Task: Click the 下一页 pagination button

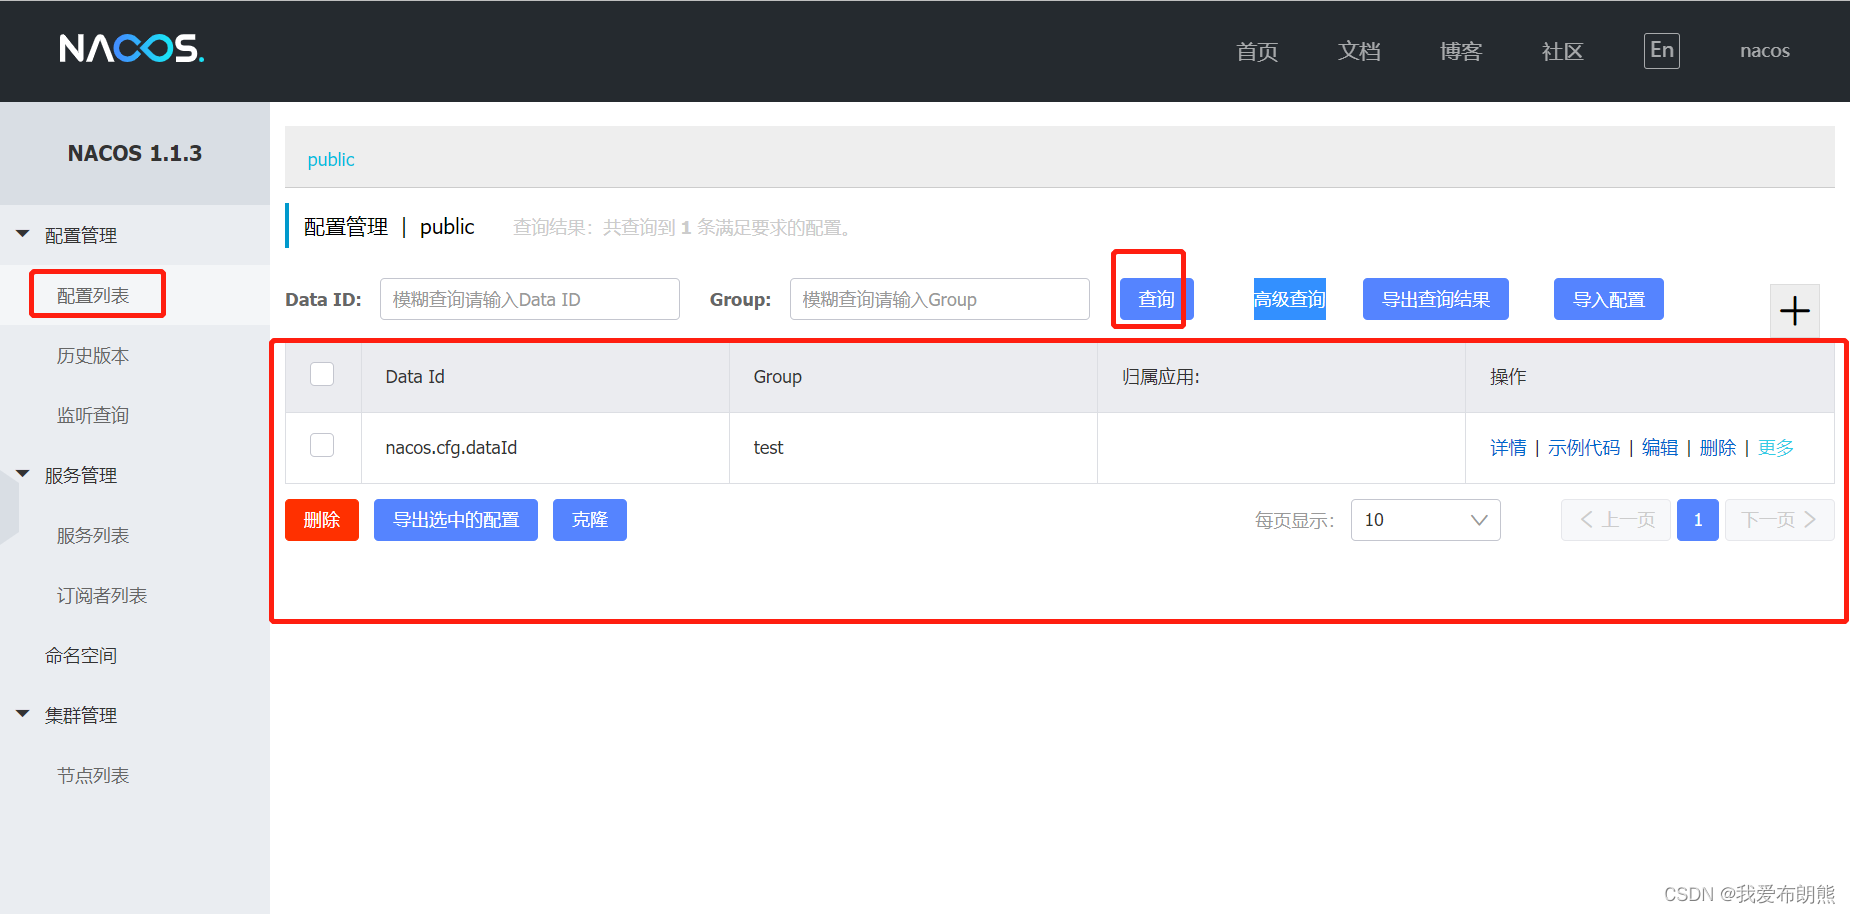Action: click(1780, 520)
